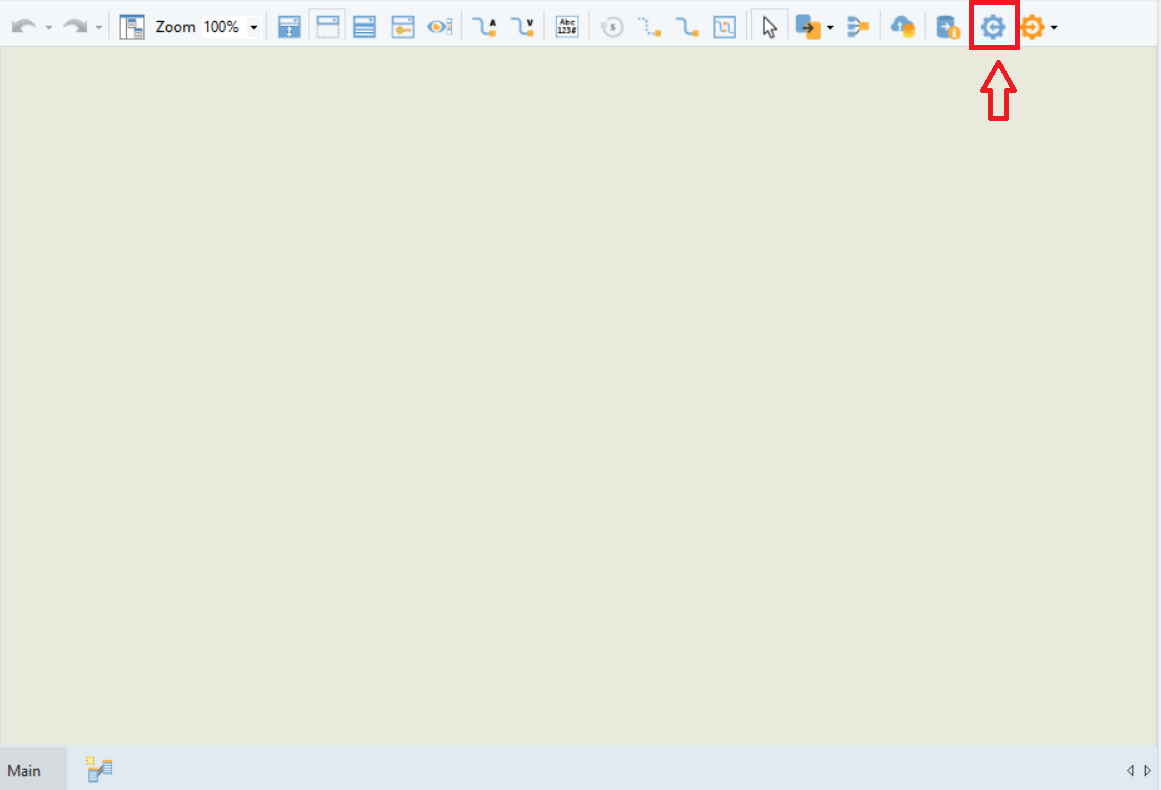The height and width of the screenshot is (790, 1161).
Task: Switch to the Main tab
Action: click(25, 770)
